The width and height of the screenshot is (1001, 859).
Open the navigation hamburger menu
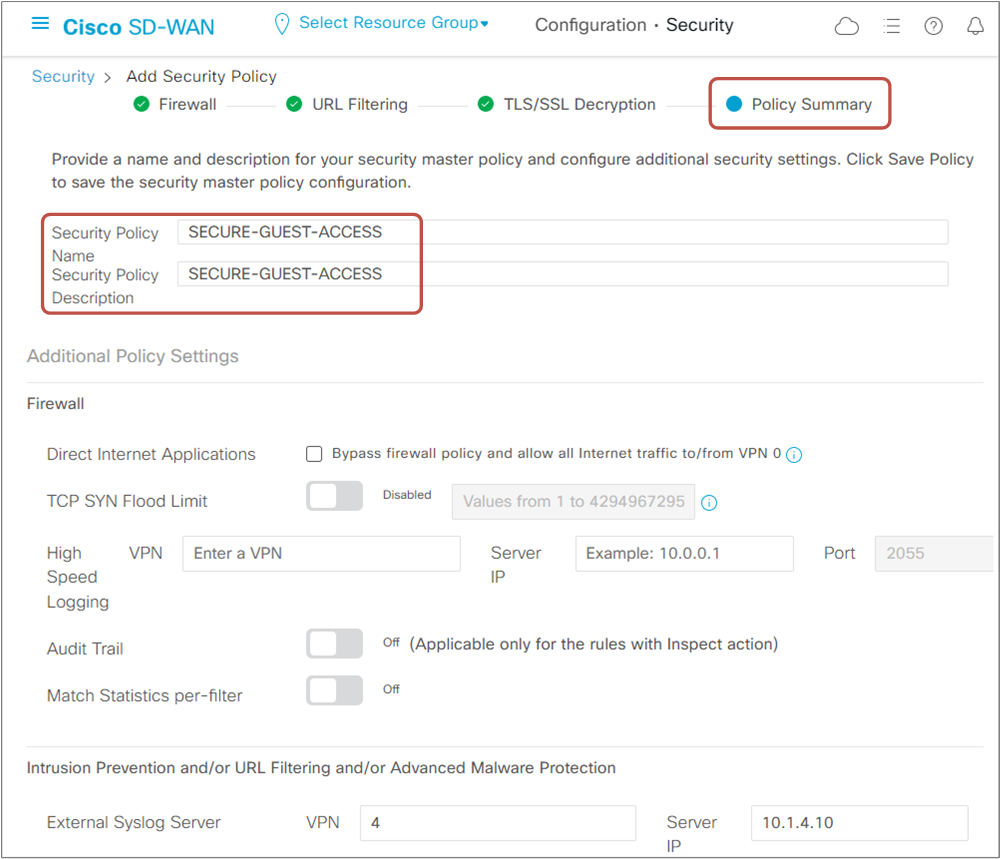[x=39, y=24]
